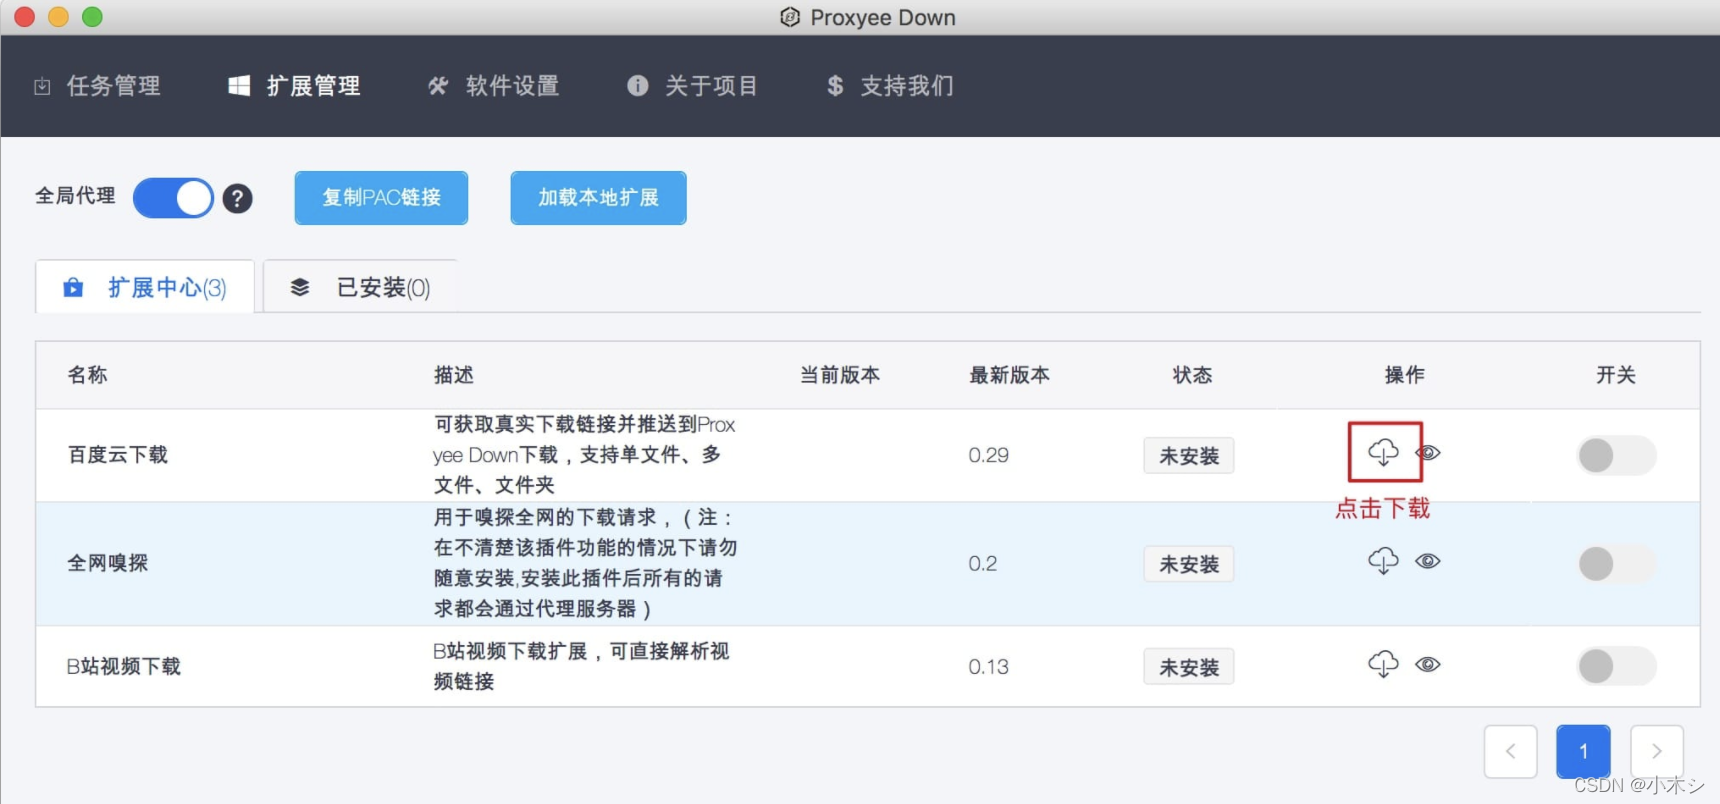This screenshot has width=1720, height=804.
Task: Click the Proxyee Down window title
Action: click(883, 17)
